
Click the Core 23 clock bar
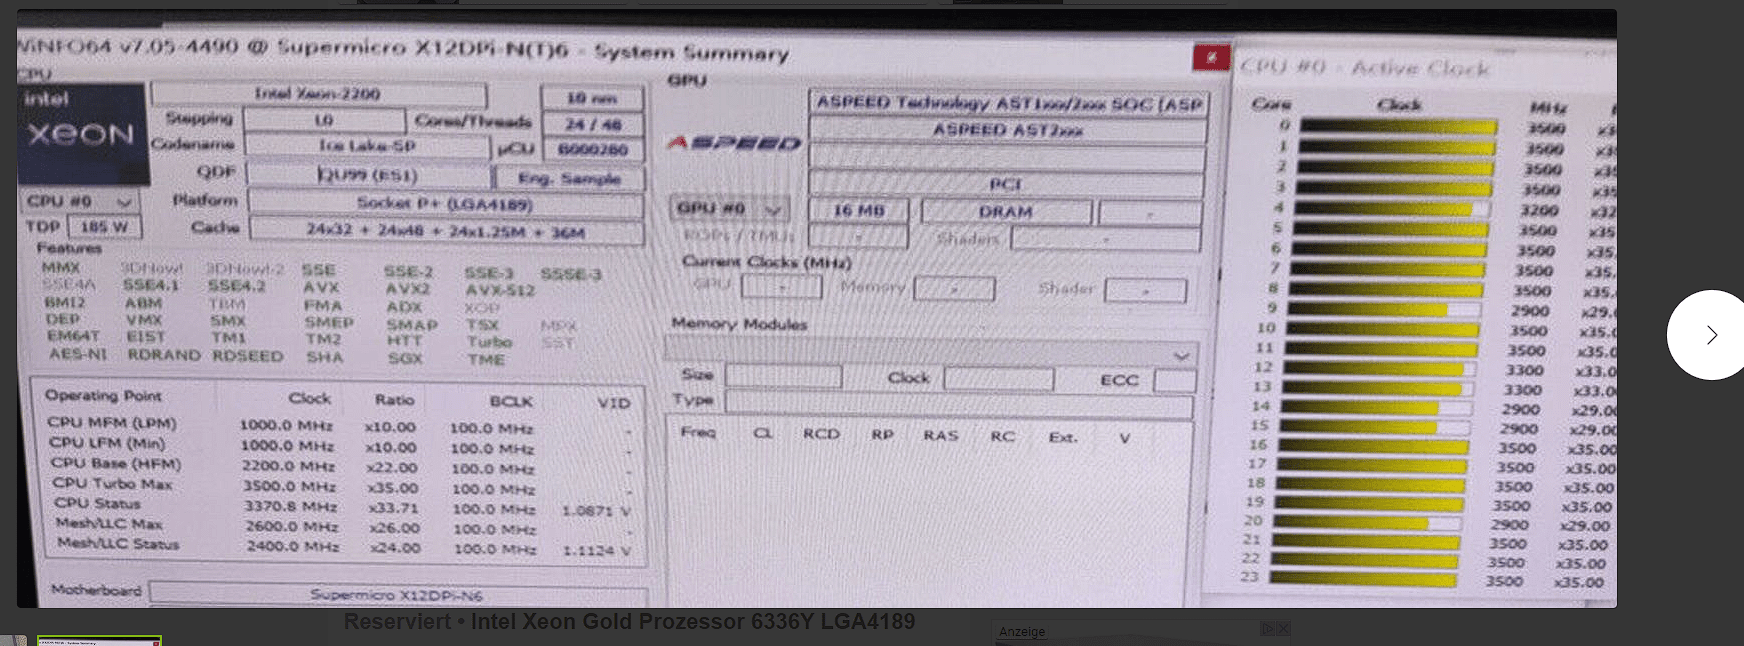[x=1364, y=579]
